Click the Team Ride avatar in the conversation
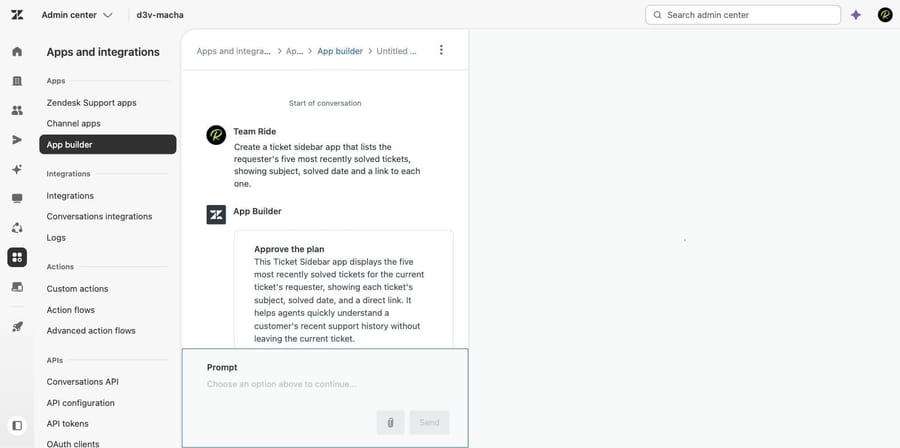Screen dimensions: 900x448 (216, 135)
